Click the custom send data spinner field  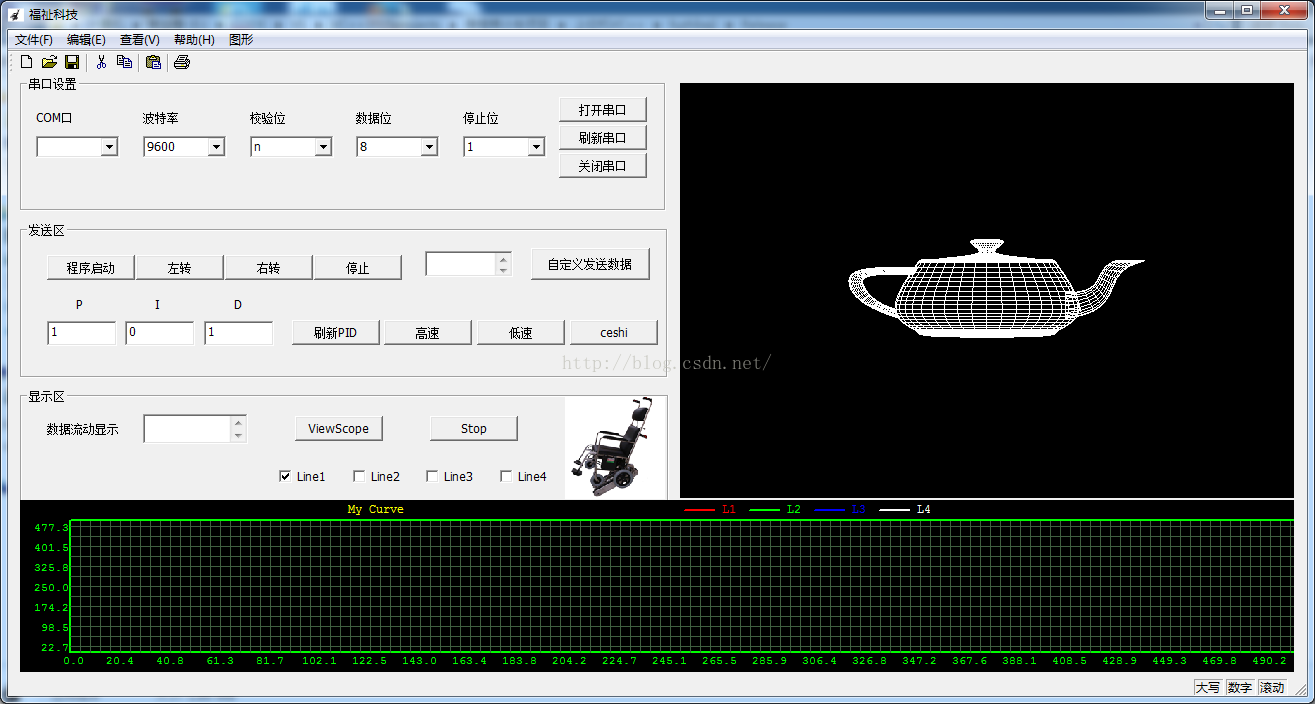click(460, 264)
